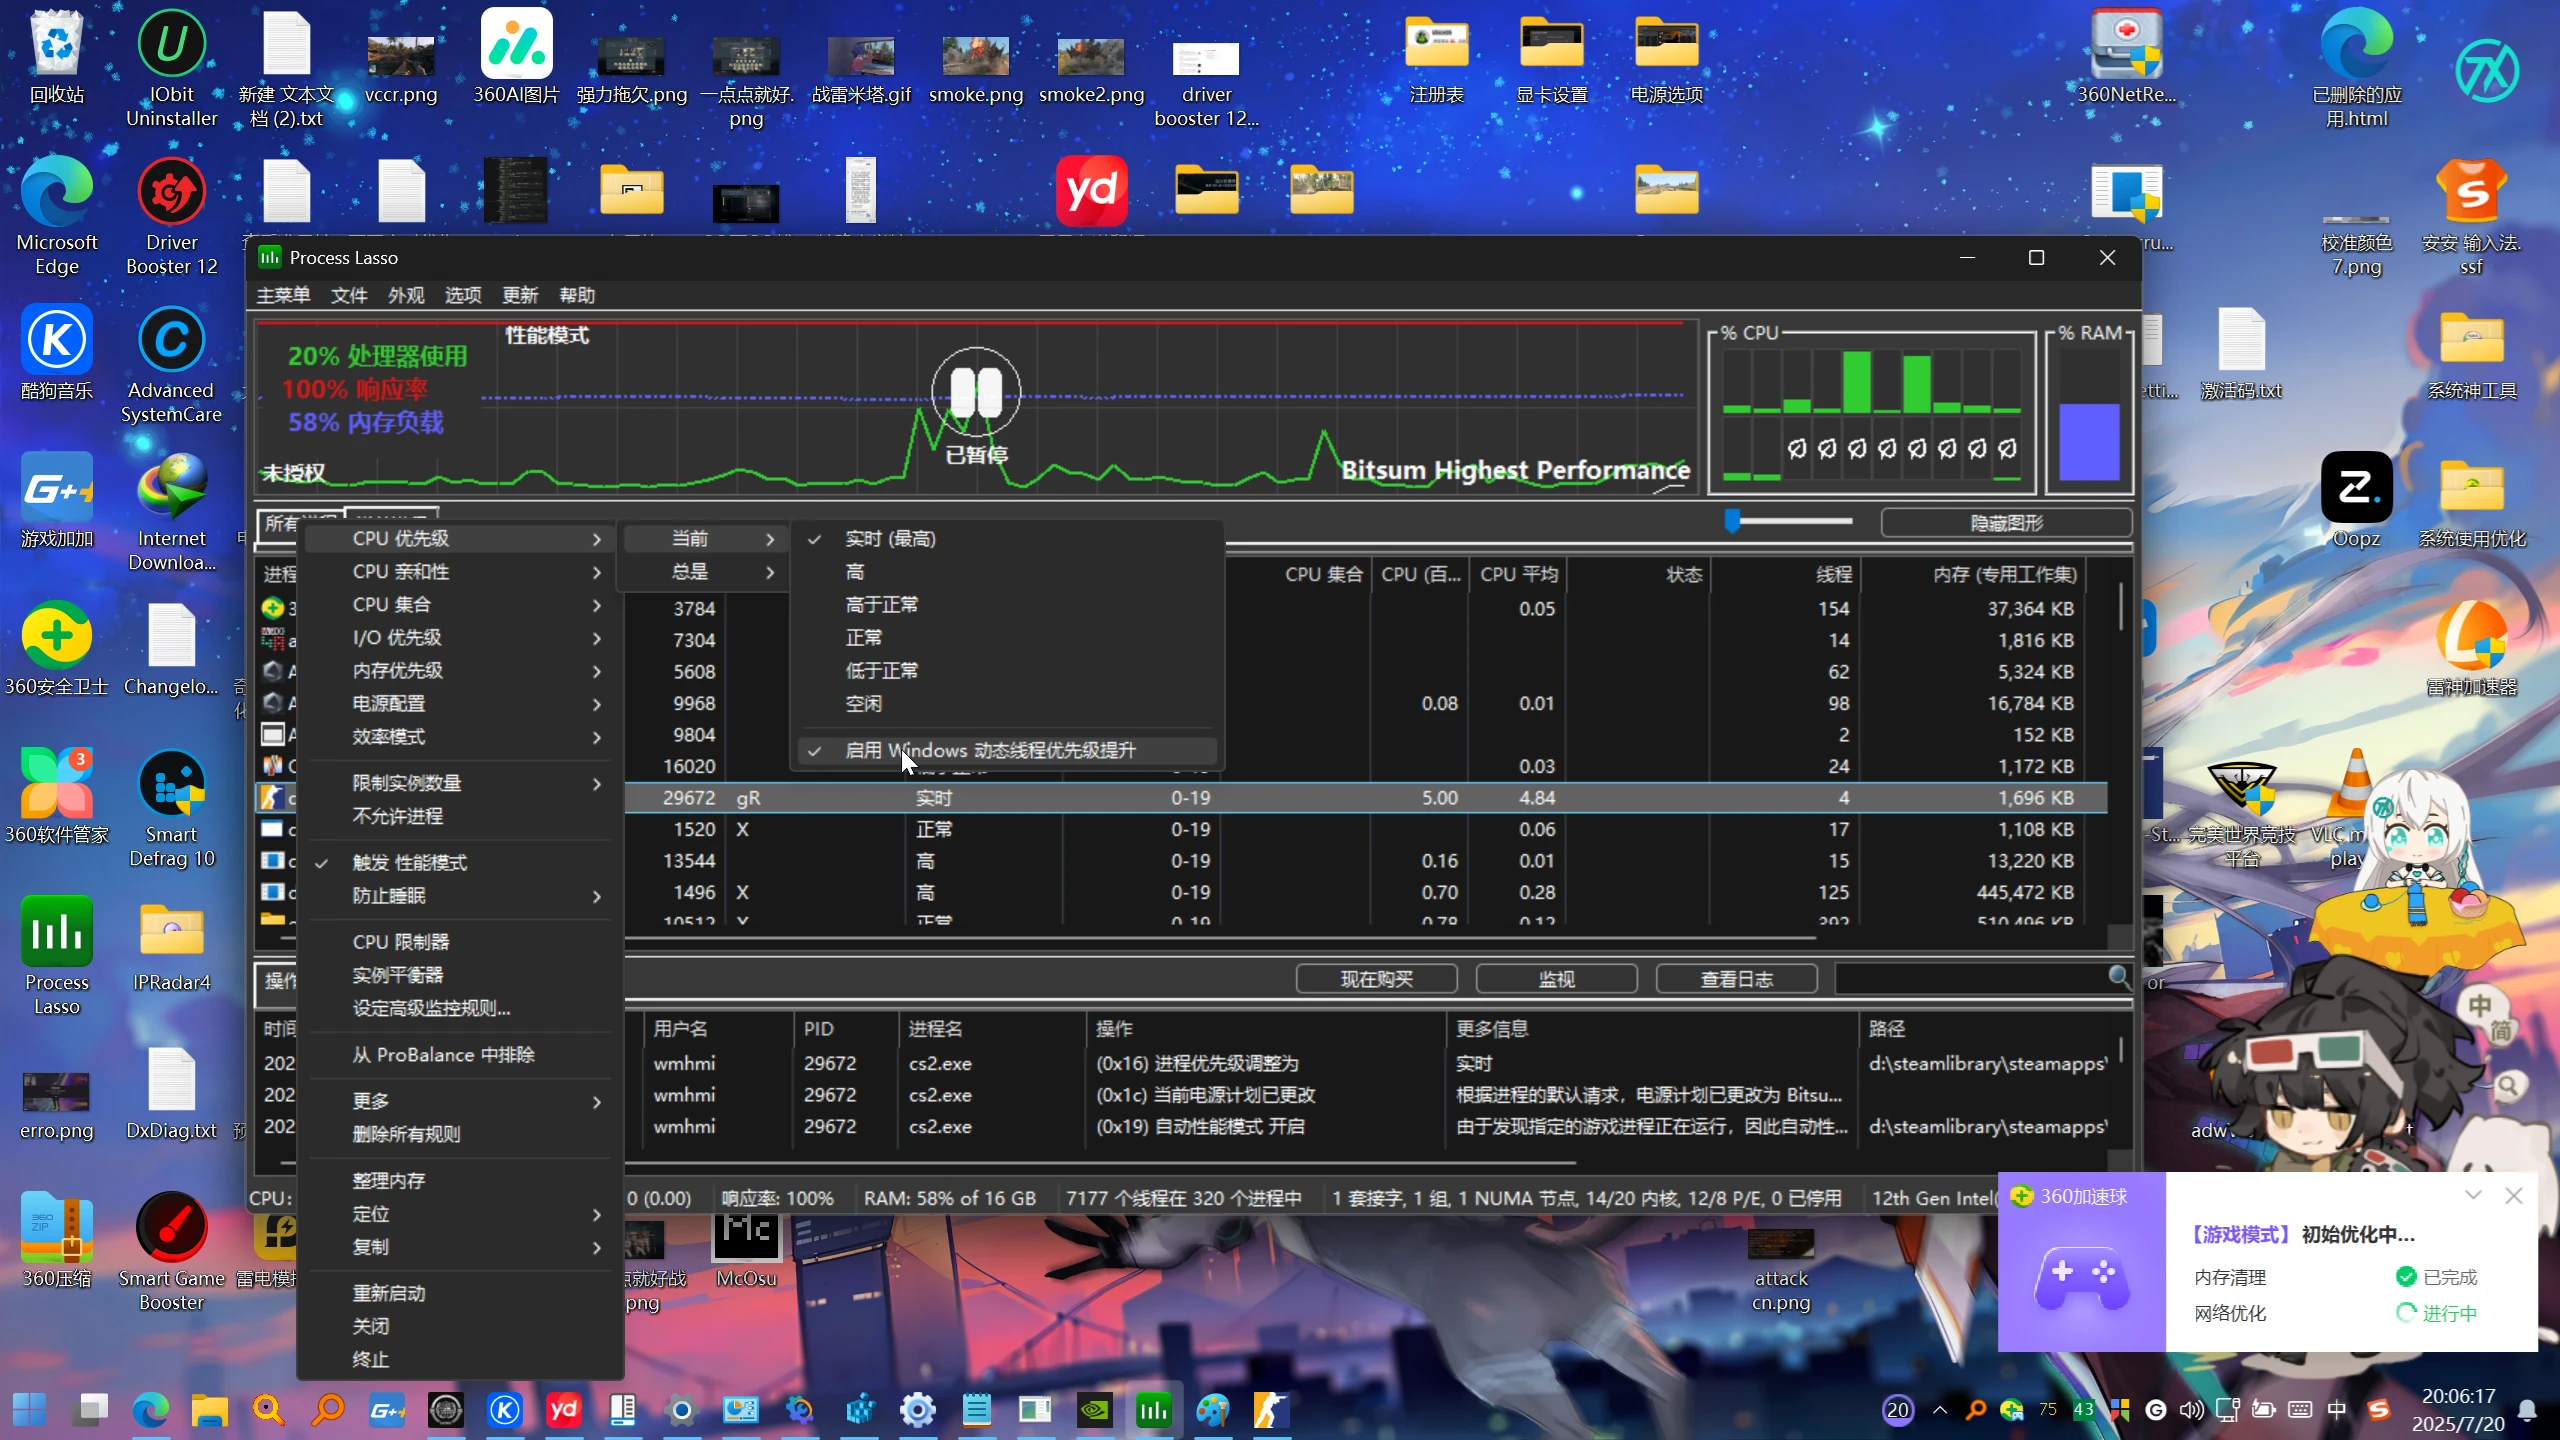
Task: Choose 整理内存 from the context menu
Action: pos(389,1180)
